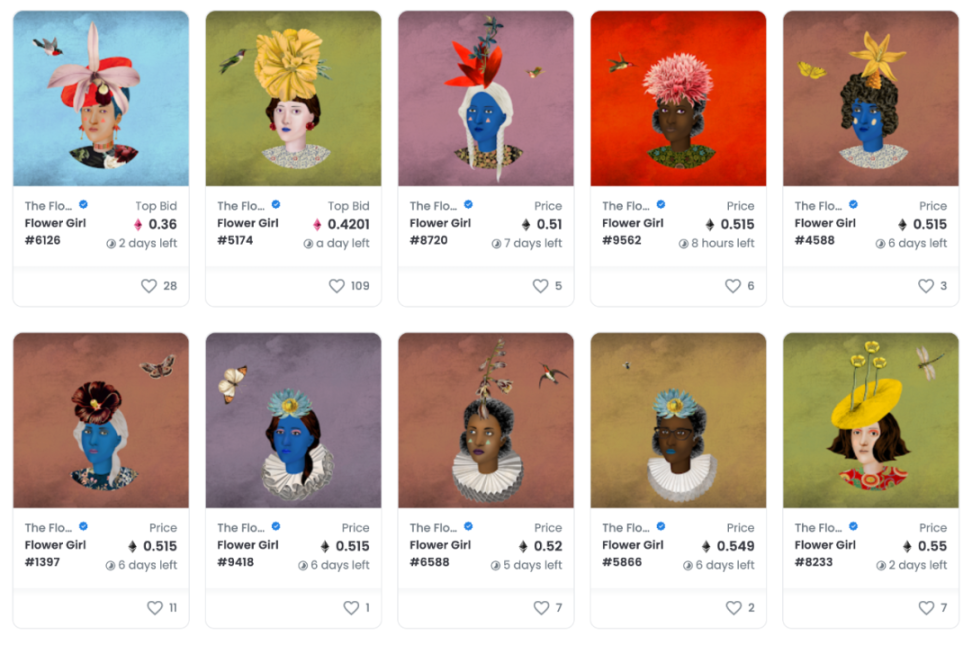Open collection link on Flower Girl #6588 card
972x645 pixels.
point(433,528)
